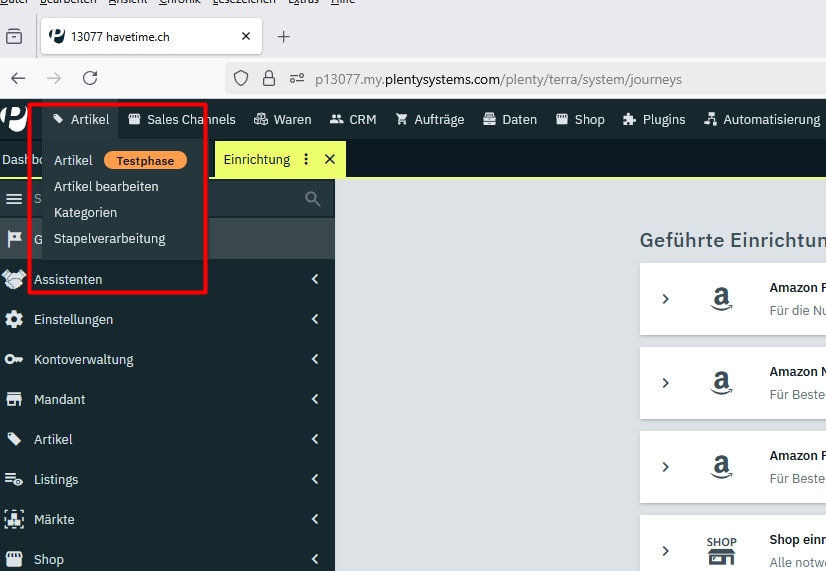Expand the Listings chevron in sidebar

click(x=315, y=479)
